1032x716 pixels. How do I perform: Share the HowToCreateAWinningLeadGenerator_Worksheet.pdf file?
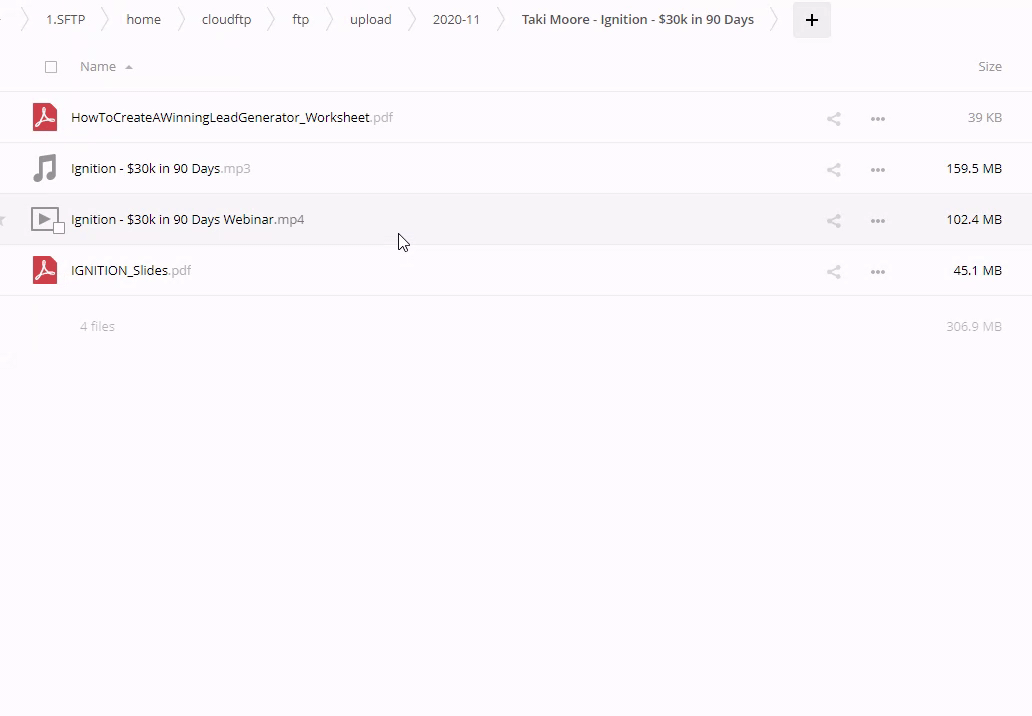pos(833,118)
